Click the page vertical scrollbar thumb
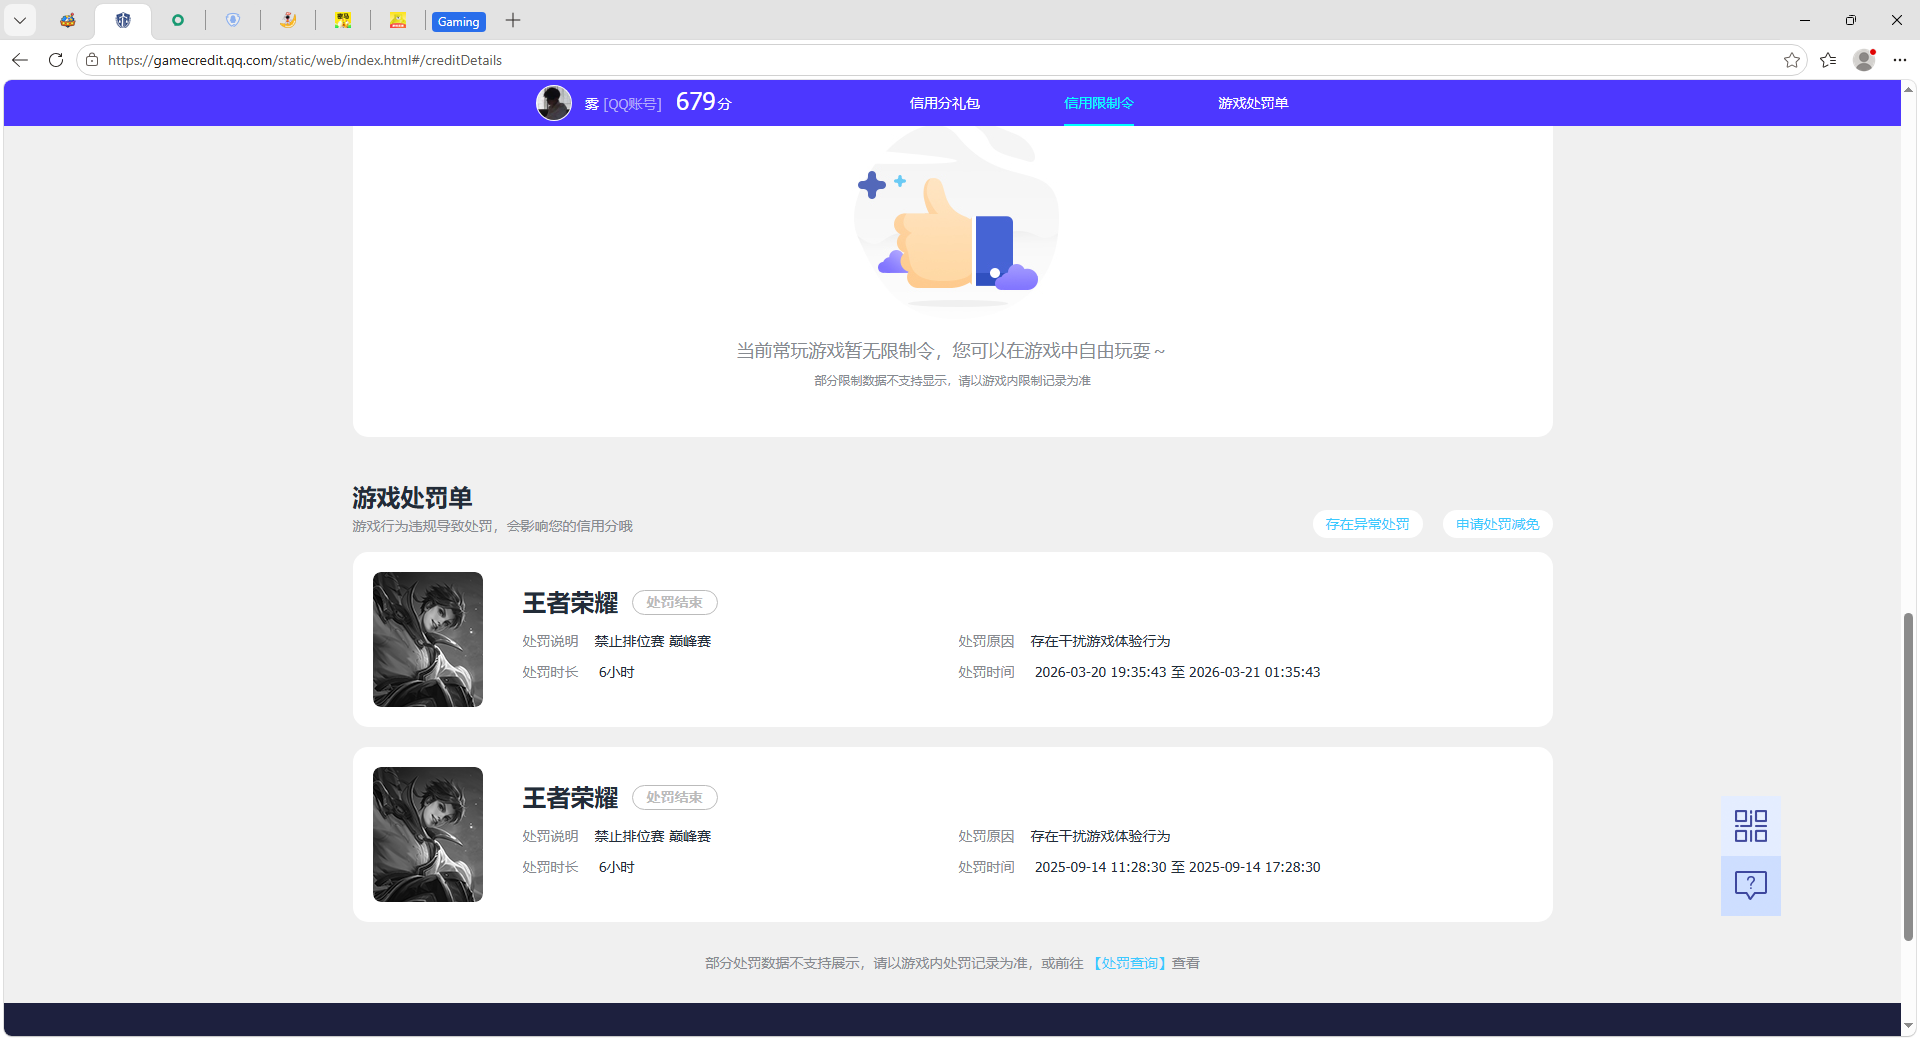 click(x=1908, y=777)
